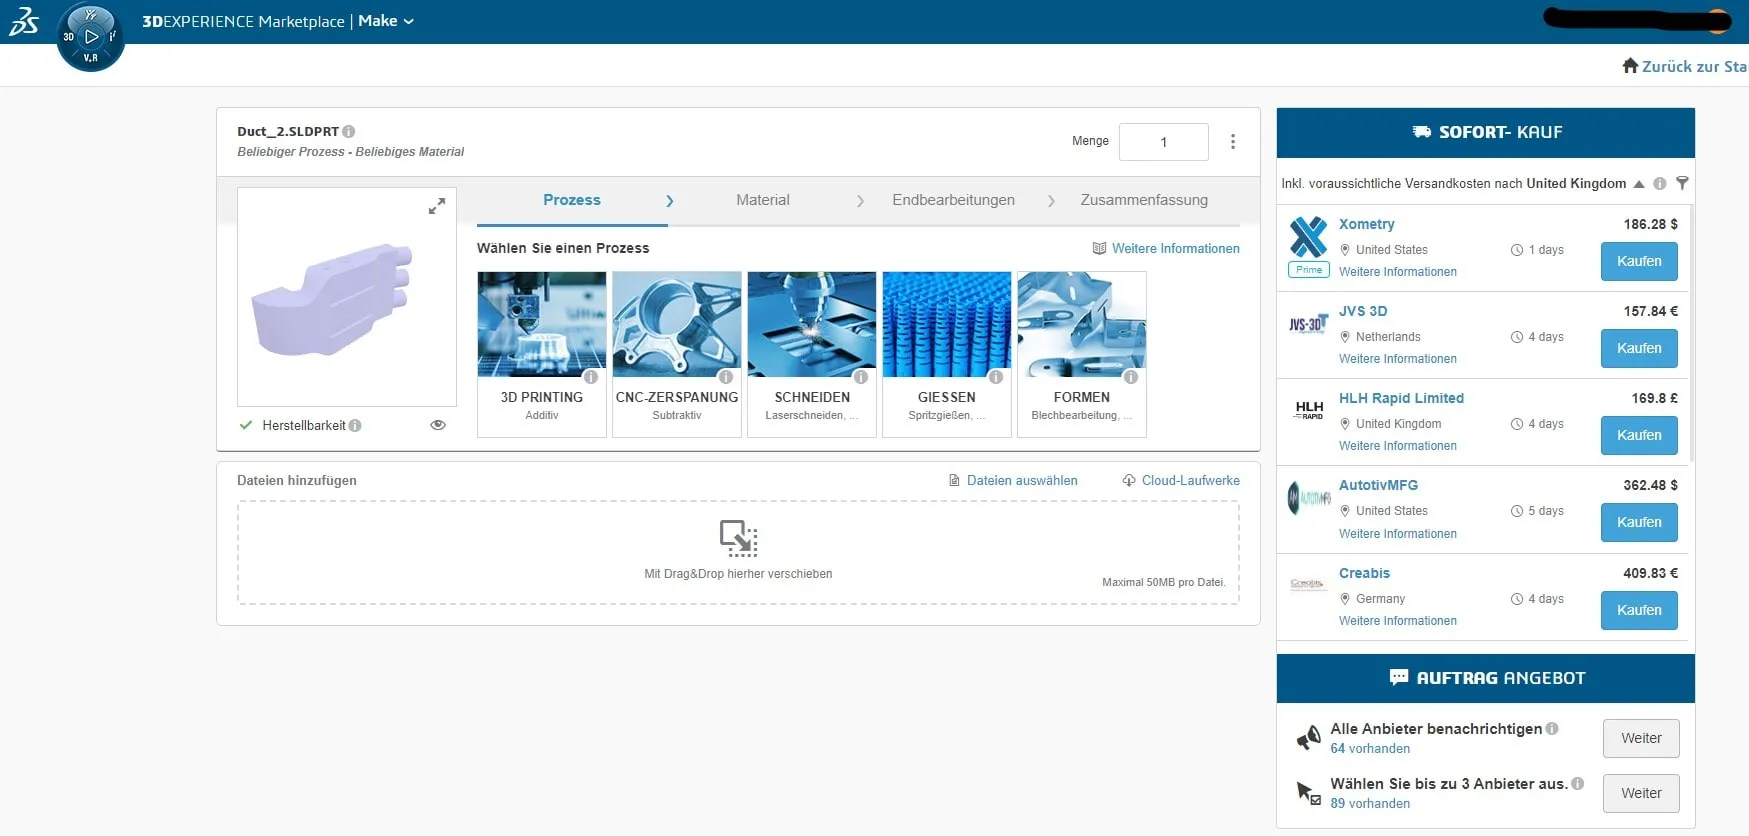The width and height of the screenshot is (1749, 836).
Task: Click the Cloud-Laufwerke cloud icon
Action: click(1129, 480)
